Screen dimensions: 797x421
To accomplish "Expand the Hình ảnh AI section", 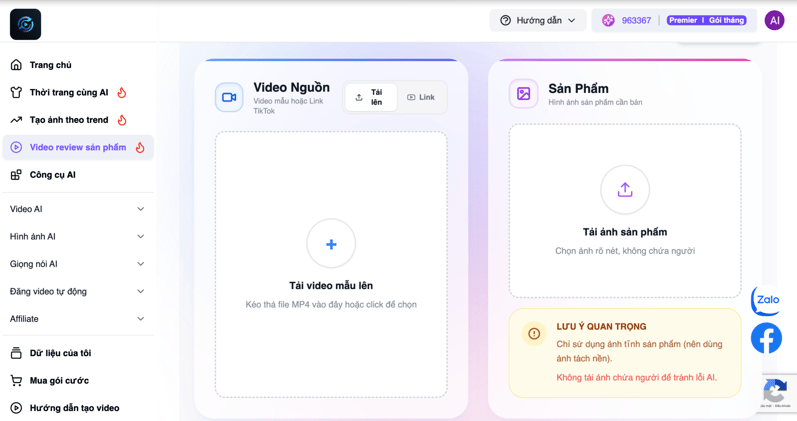I will tap(78, 236).
